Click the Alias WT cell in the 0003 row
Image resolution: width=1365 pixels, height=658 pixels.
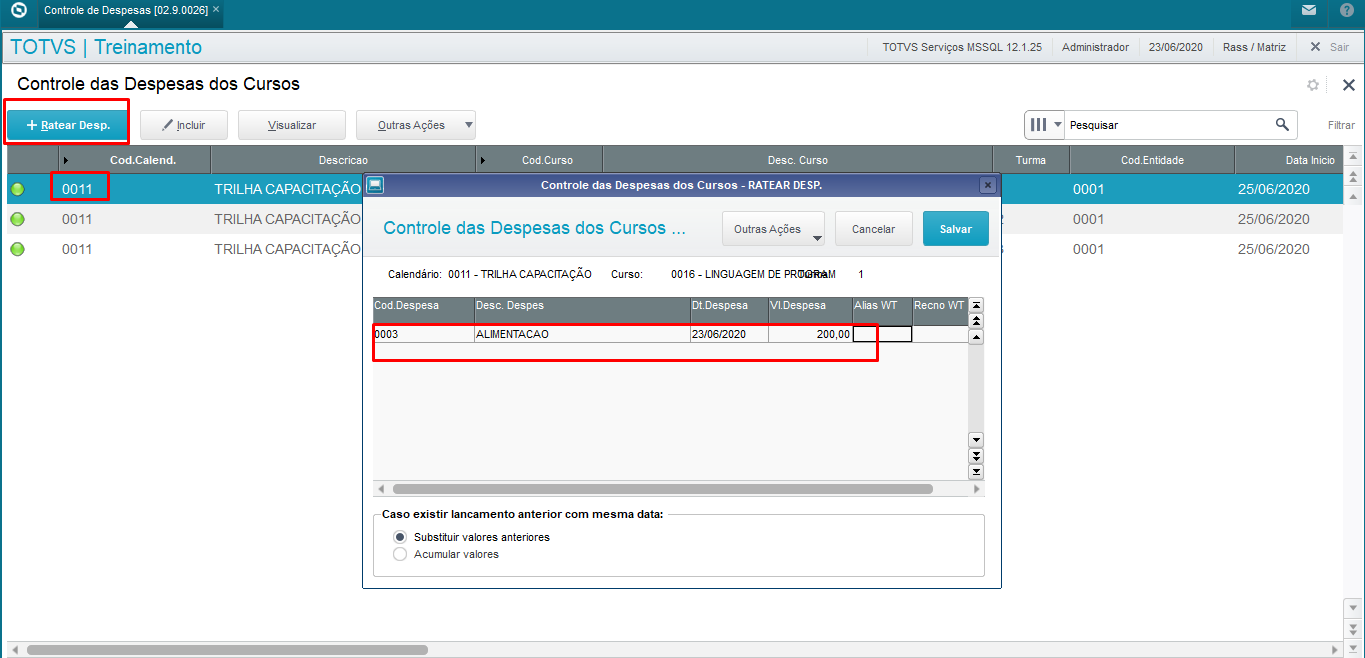pos(882,334)
